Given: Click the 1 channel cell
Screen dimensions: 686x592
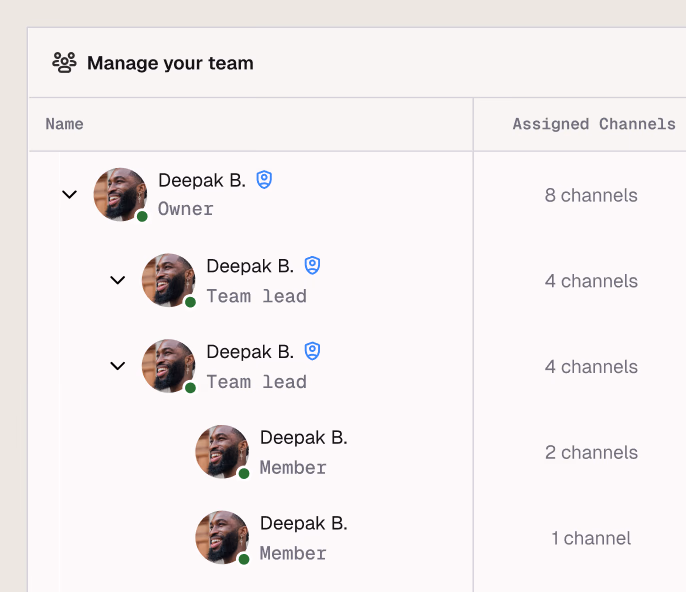Looking at the screenshot, I should pyautogui.click(x=591, y=539).
